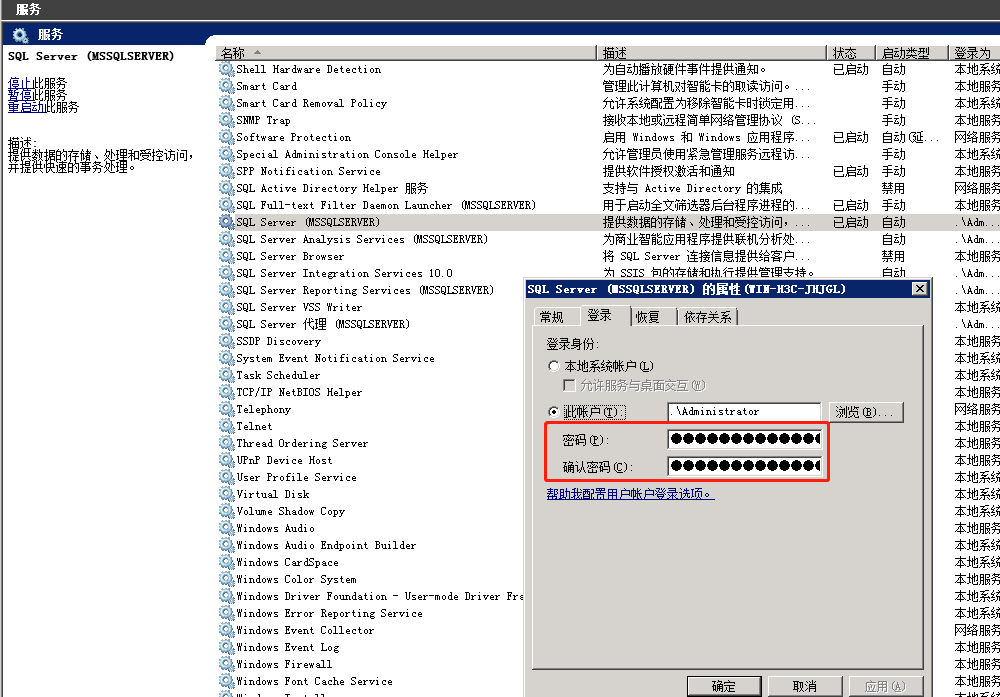
Task: Click the gear icon beside Shell Hardware Detection
Action: (x=226, y=69)
